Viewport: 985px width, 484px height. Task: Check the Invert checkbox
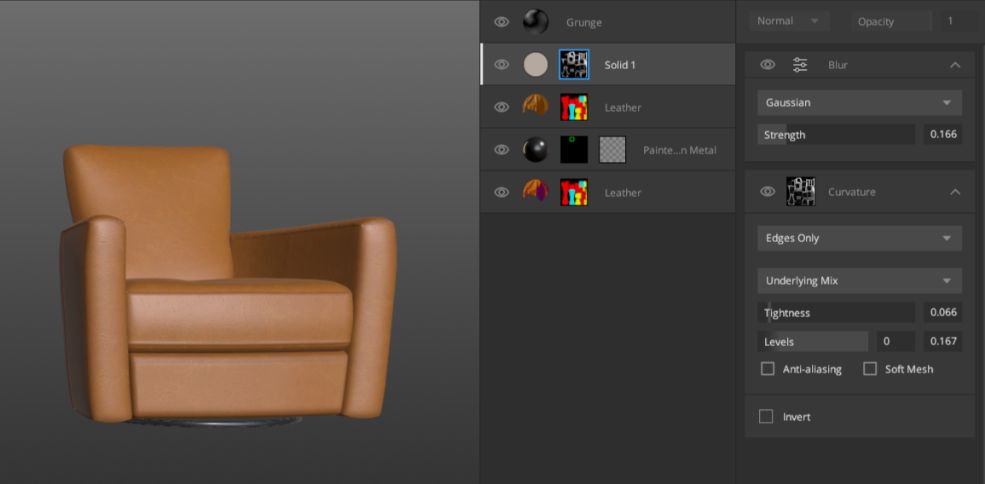[x=766, y=417]
